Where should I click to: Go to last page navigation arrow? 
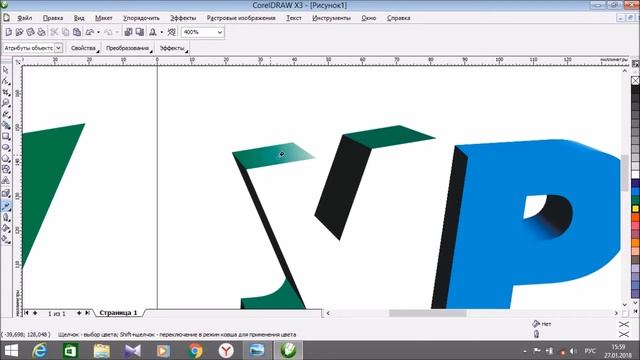(87, 313)
